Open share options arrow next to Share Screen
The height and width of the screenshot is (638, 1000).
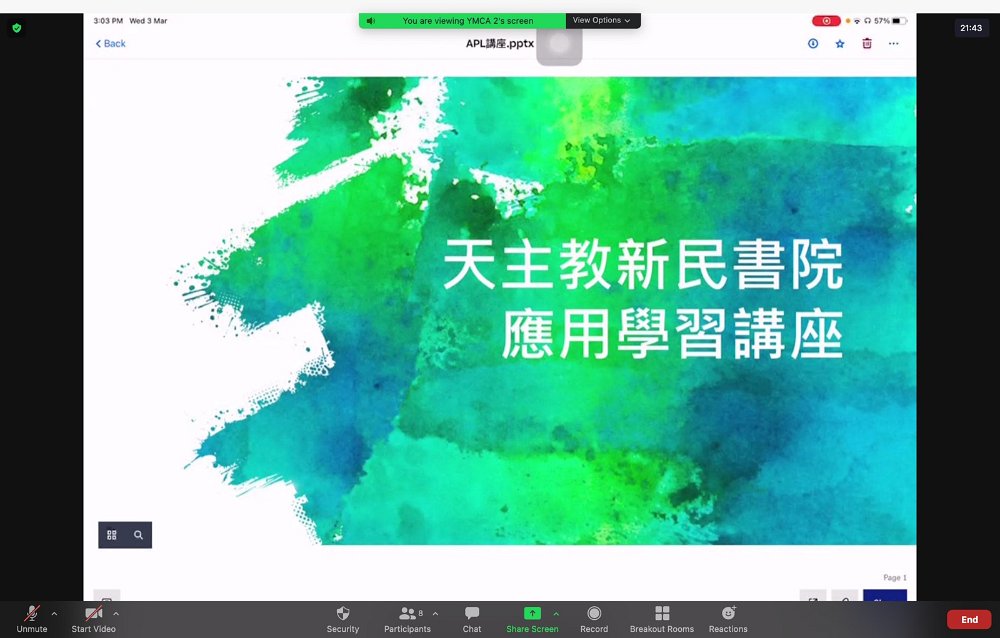pyautogui.click(x=556, y=614)
